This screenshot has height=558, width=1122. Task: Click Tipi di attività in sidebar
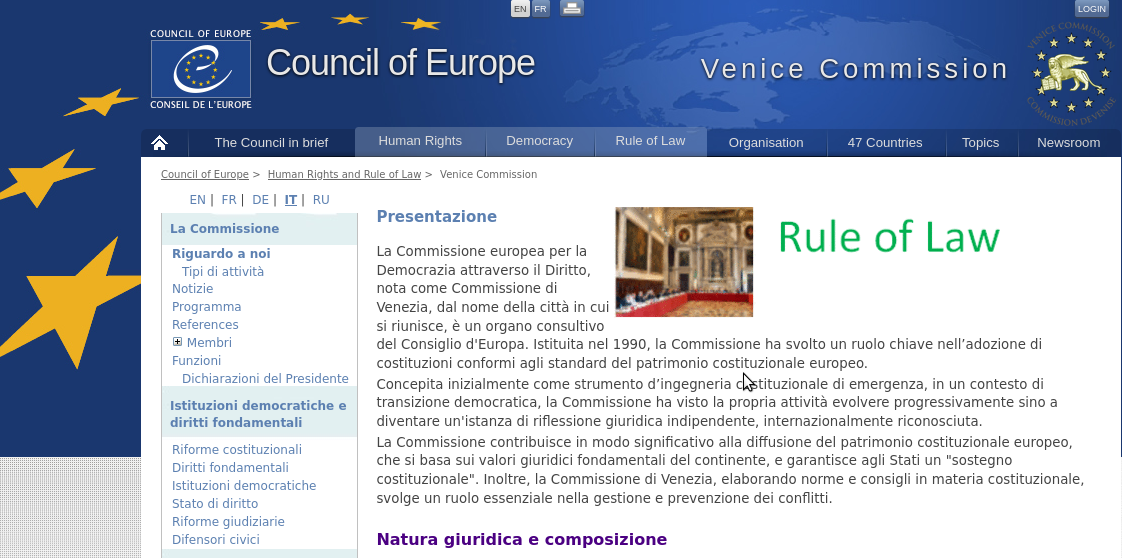point(223,272)
